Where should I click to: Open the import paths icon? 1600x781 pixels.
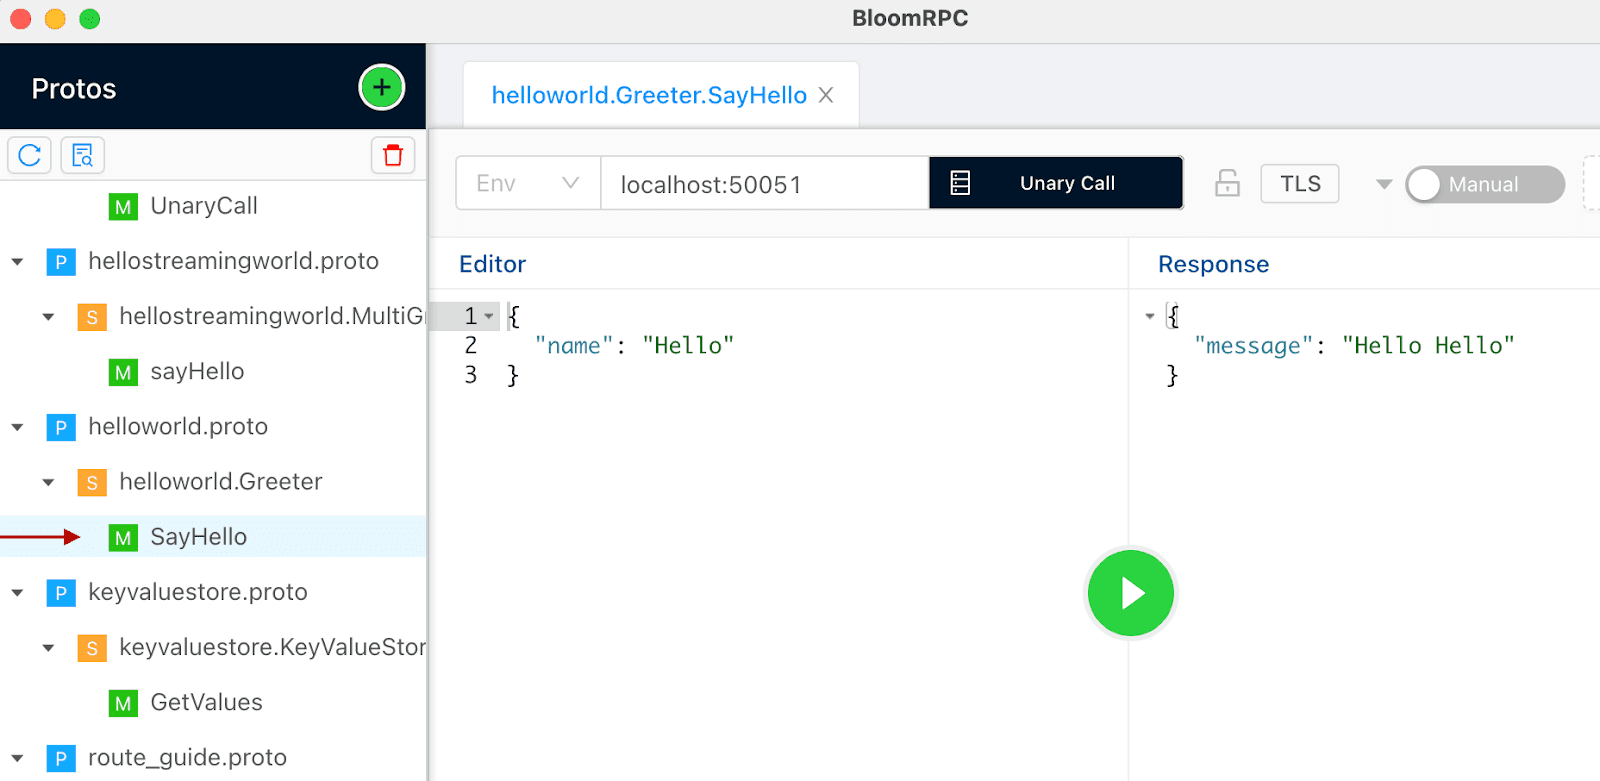[83, 155]
